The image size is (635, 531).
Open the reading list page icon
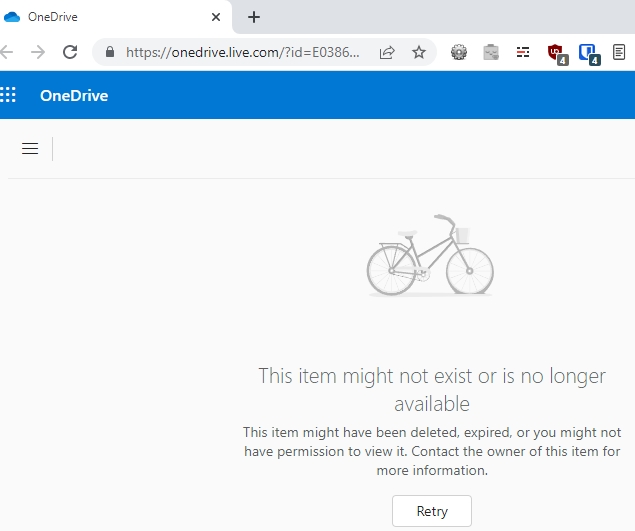click(619, 52)
